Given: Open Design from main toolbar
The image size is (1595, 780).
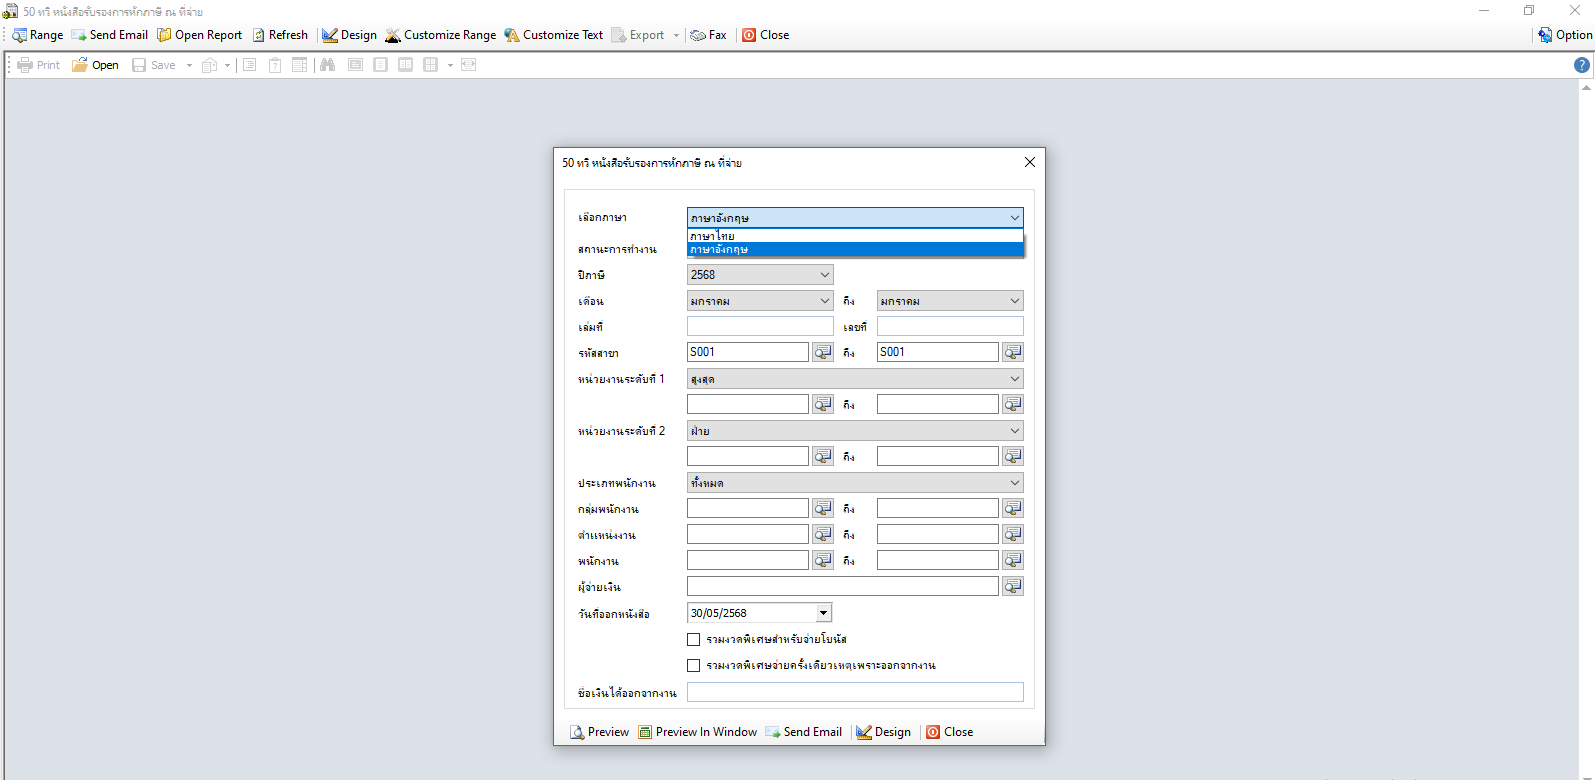Looking at the screenshot, I should (x=349, y=35).
